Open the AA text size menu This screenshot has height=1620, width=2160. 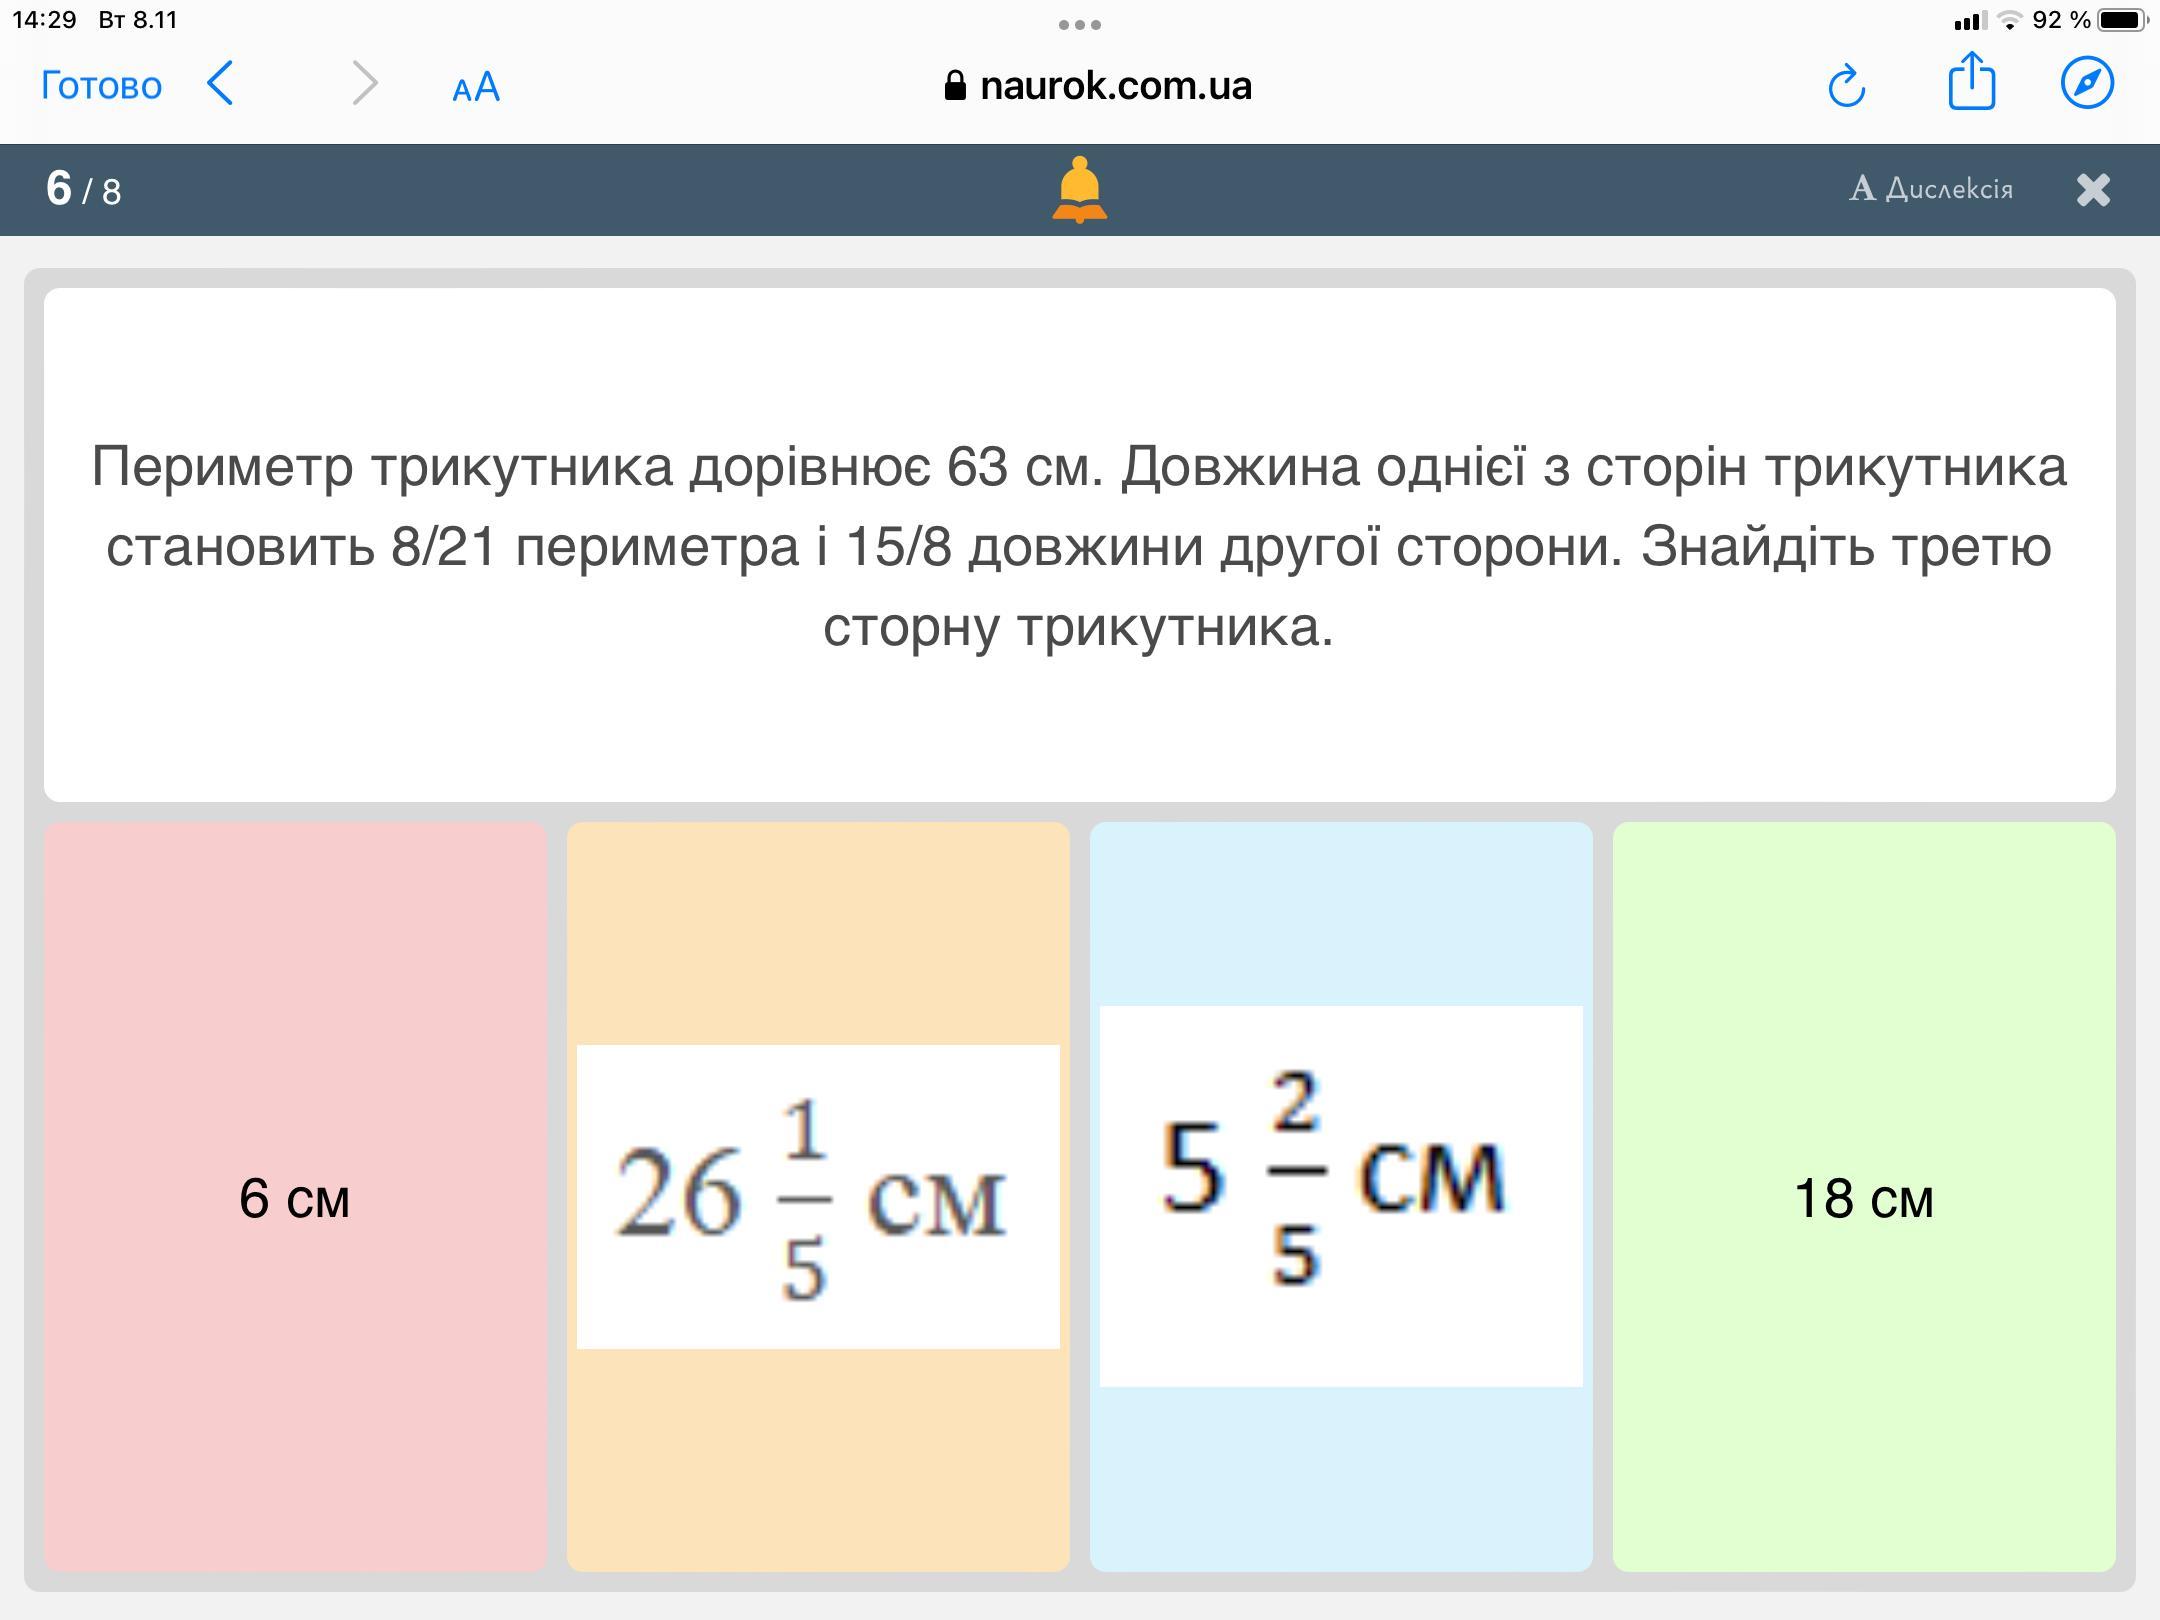point(476,87)
